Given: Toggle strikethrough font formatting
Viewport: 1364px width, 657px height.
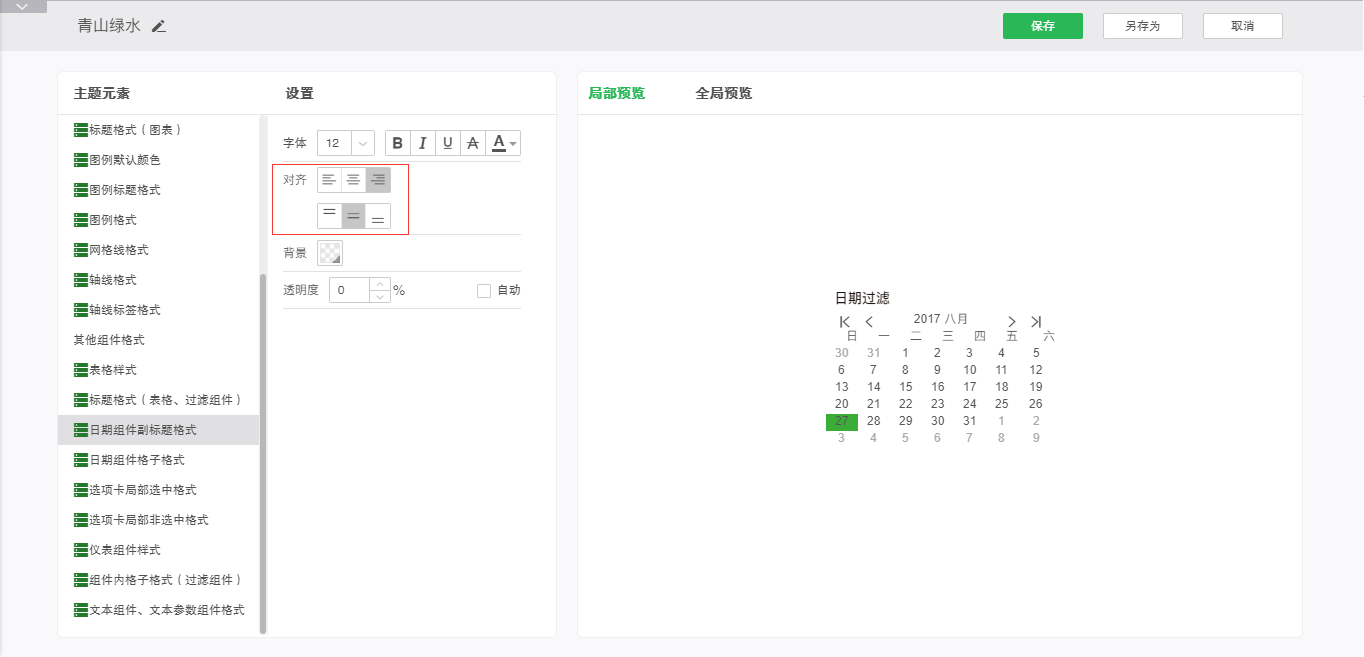Looking at the screenshot, I should coord(473,143).
